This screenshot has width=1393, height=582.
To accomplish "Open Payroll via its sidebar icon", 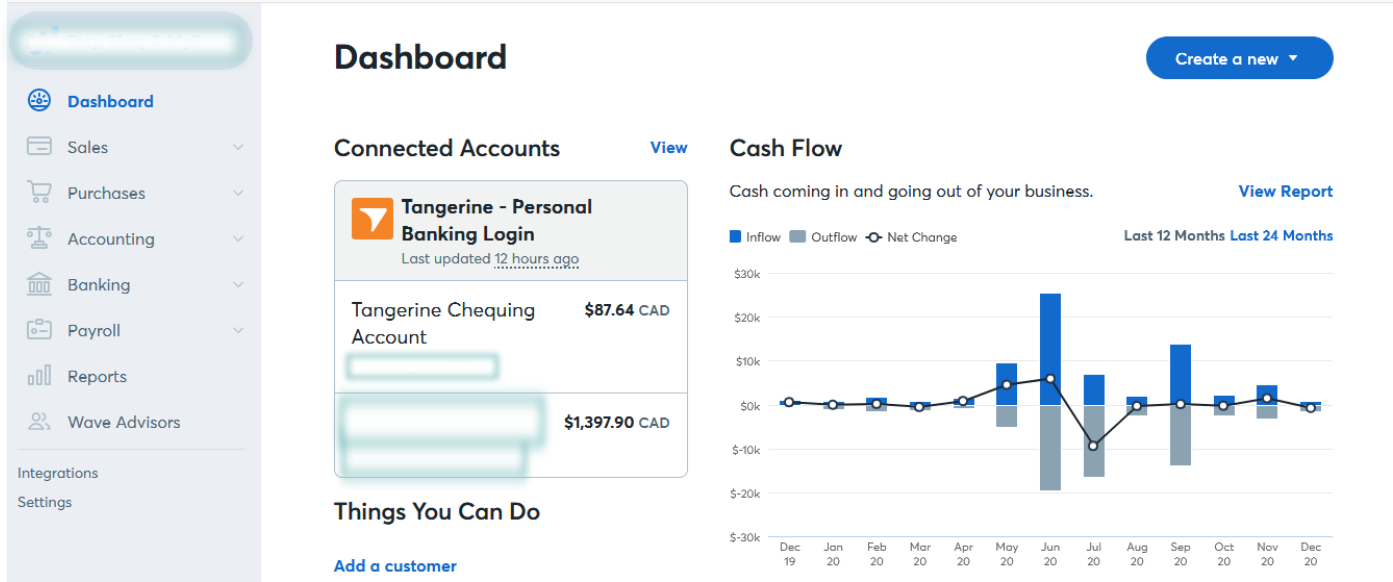I will [x=38, y=329].
